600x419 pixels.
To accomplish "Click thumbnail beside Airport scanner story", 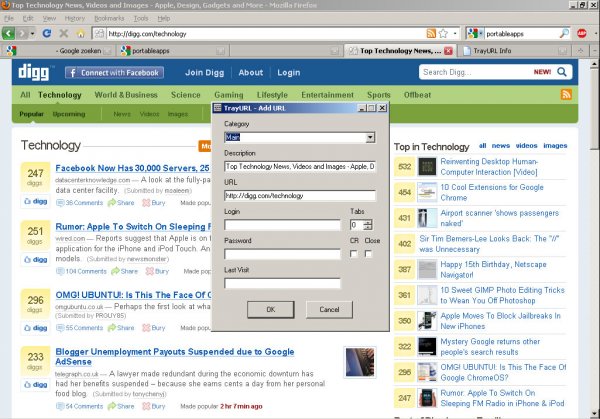I will click(427, 218).
